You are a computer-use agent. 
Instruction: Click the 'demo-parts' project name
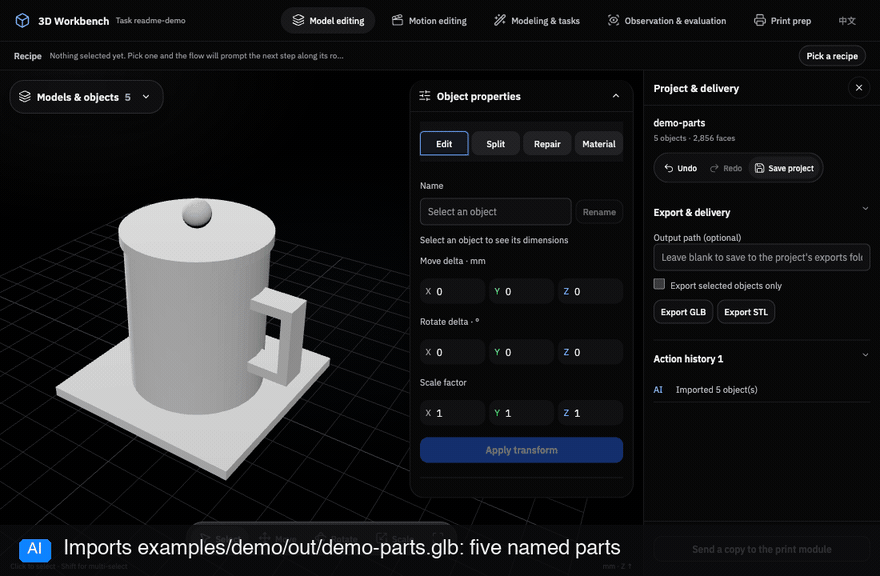(x=679, y=123)
